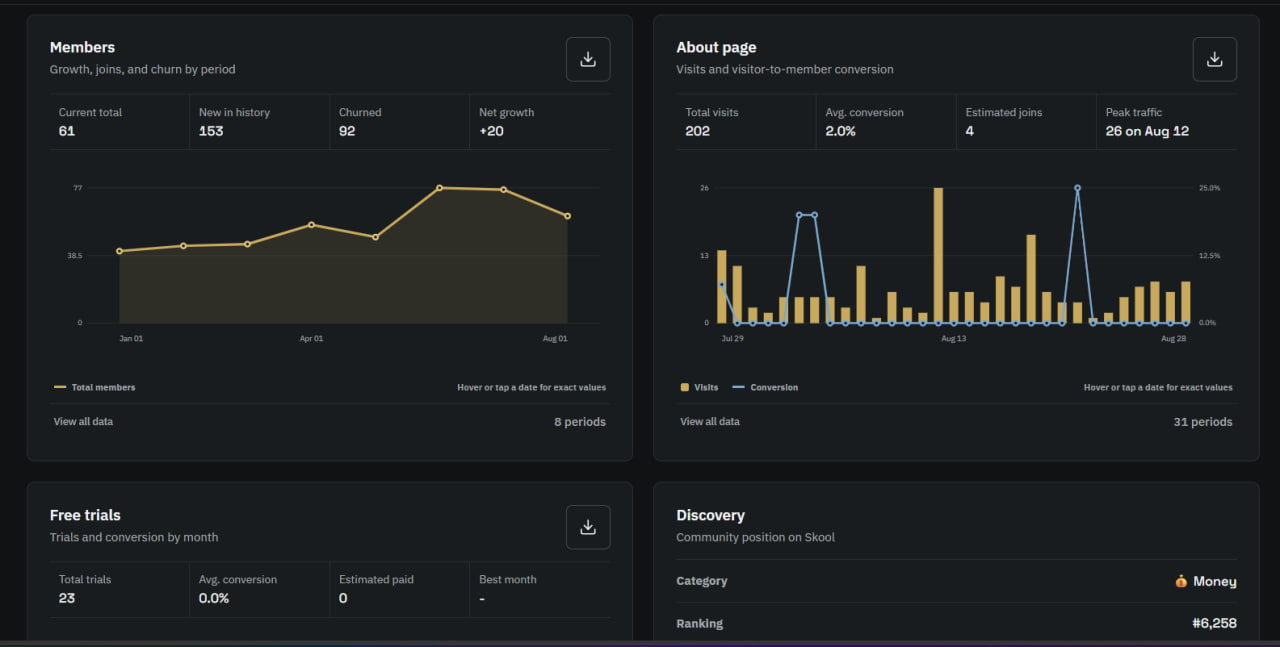Download the Free trials data
This screenshot has height=647, width=1280.
pos(588,527)
